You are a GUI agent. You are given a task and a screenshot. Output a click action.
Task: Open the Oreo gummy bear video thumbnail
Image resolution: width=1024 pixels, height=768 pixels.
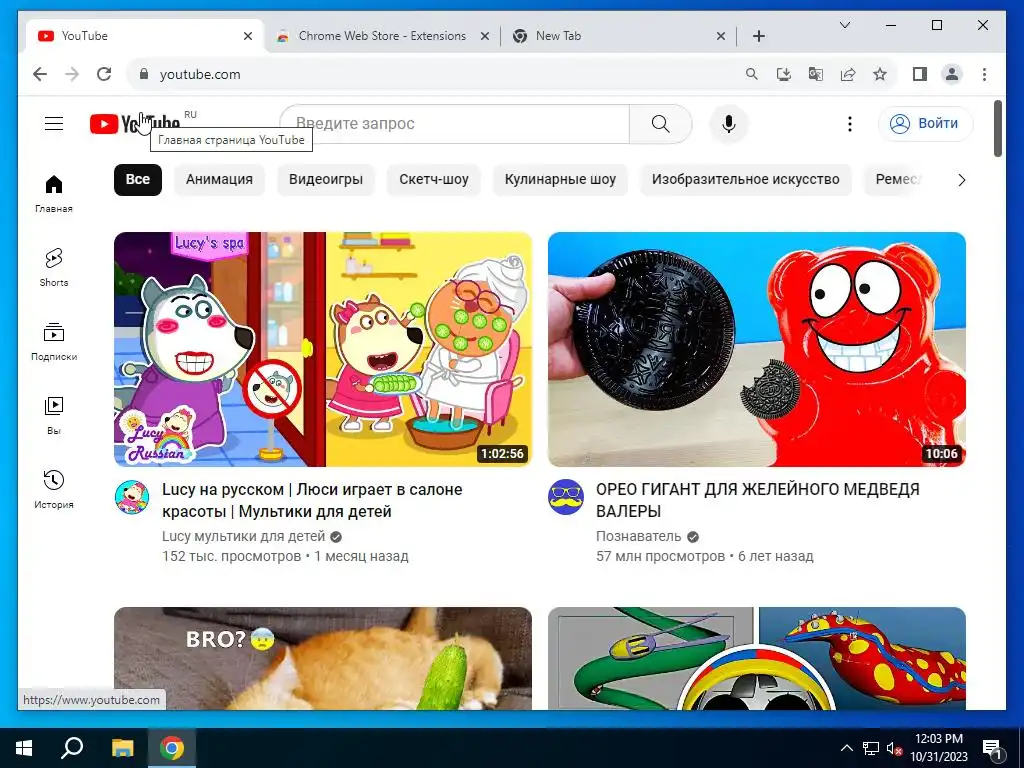click(756, 349)
